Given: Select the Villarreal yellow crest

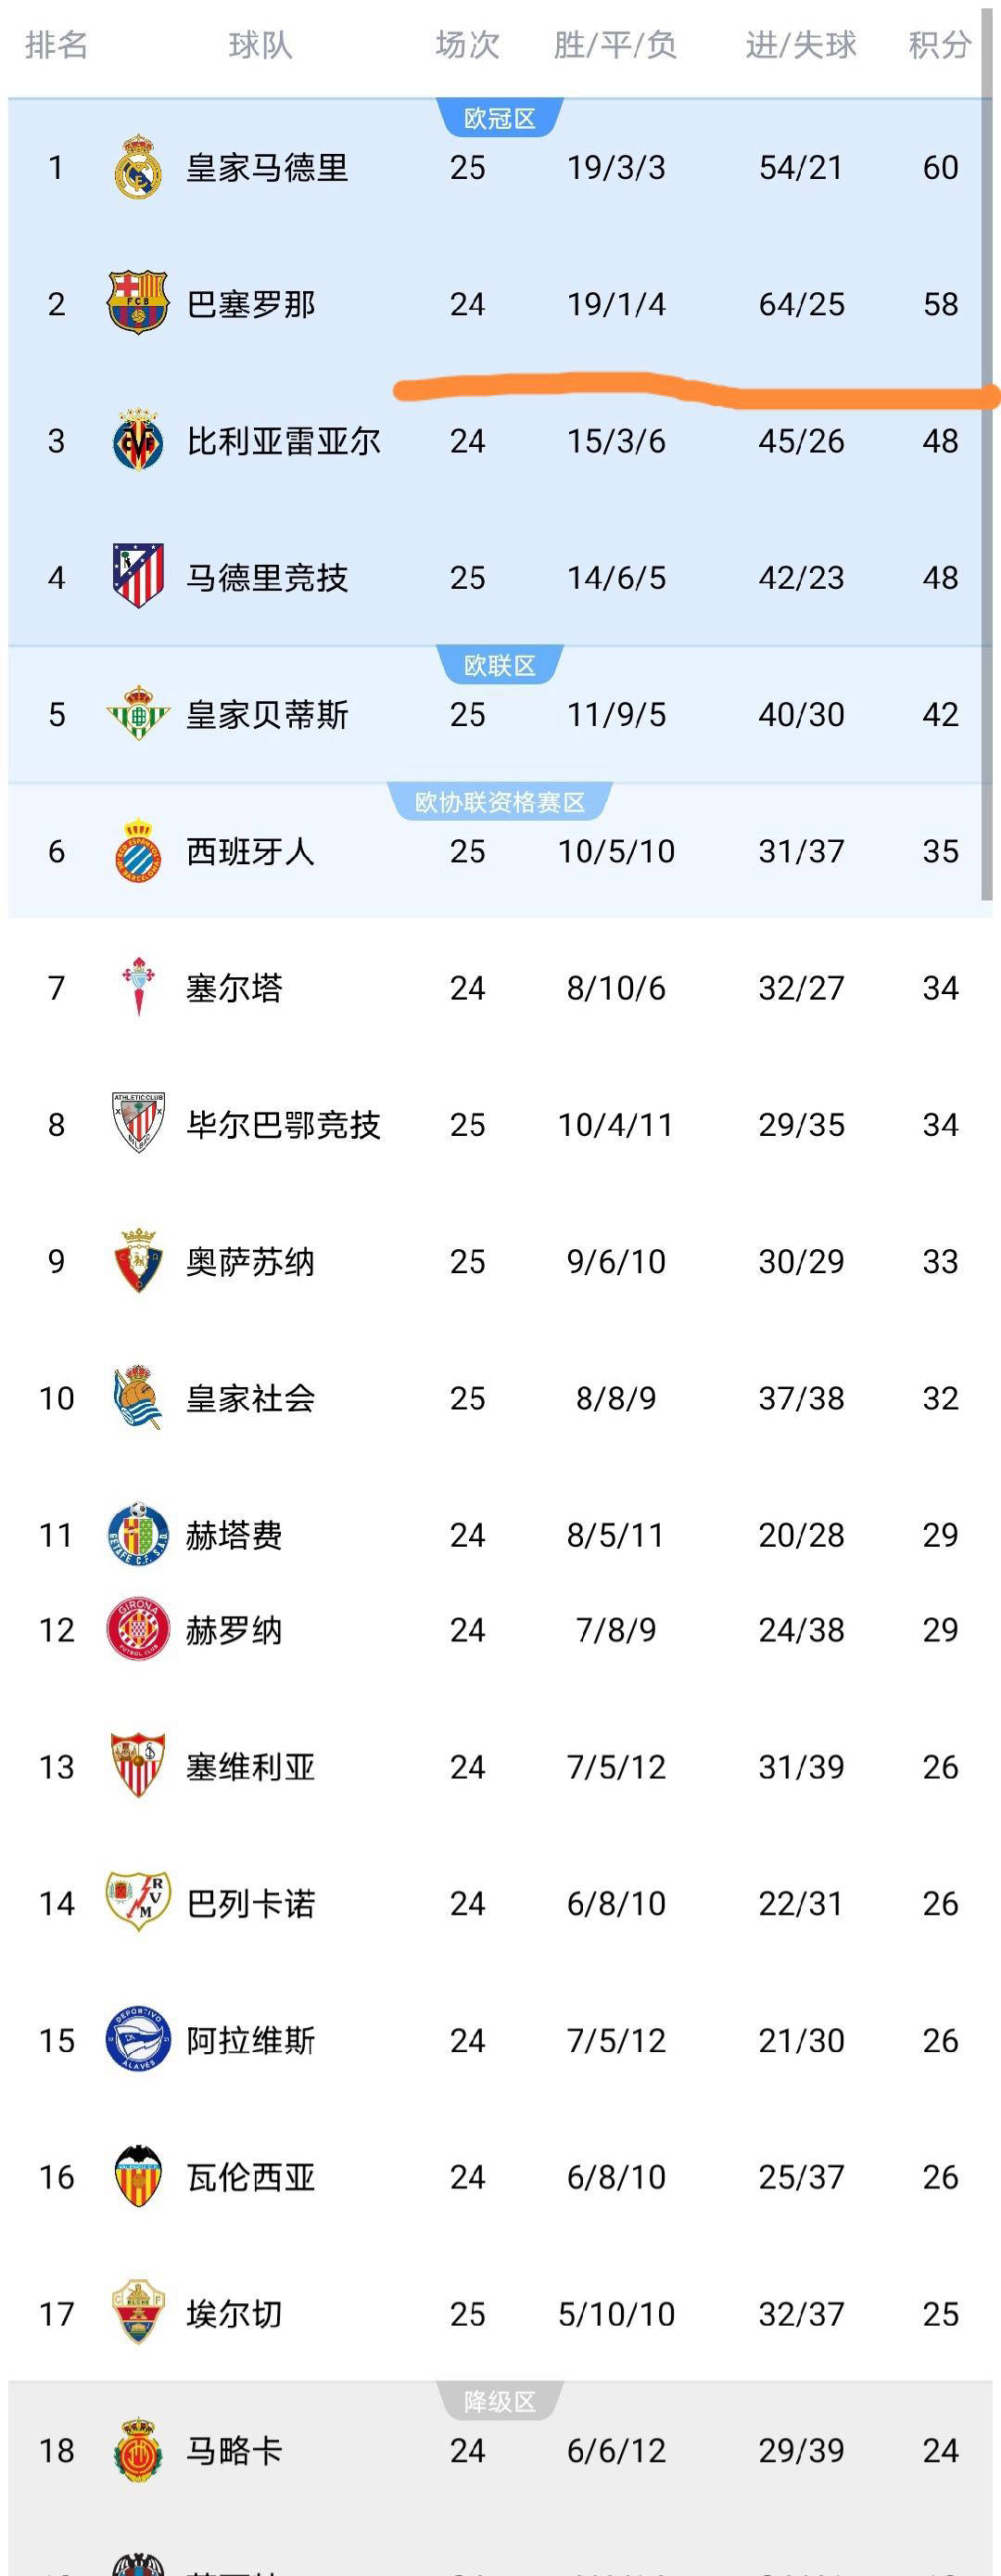Looking at the screenshot, I should (137, 440).
